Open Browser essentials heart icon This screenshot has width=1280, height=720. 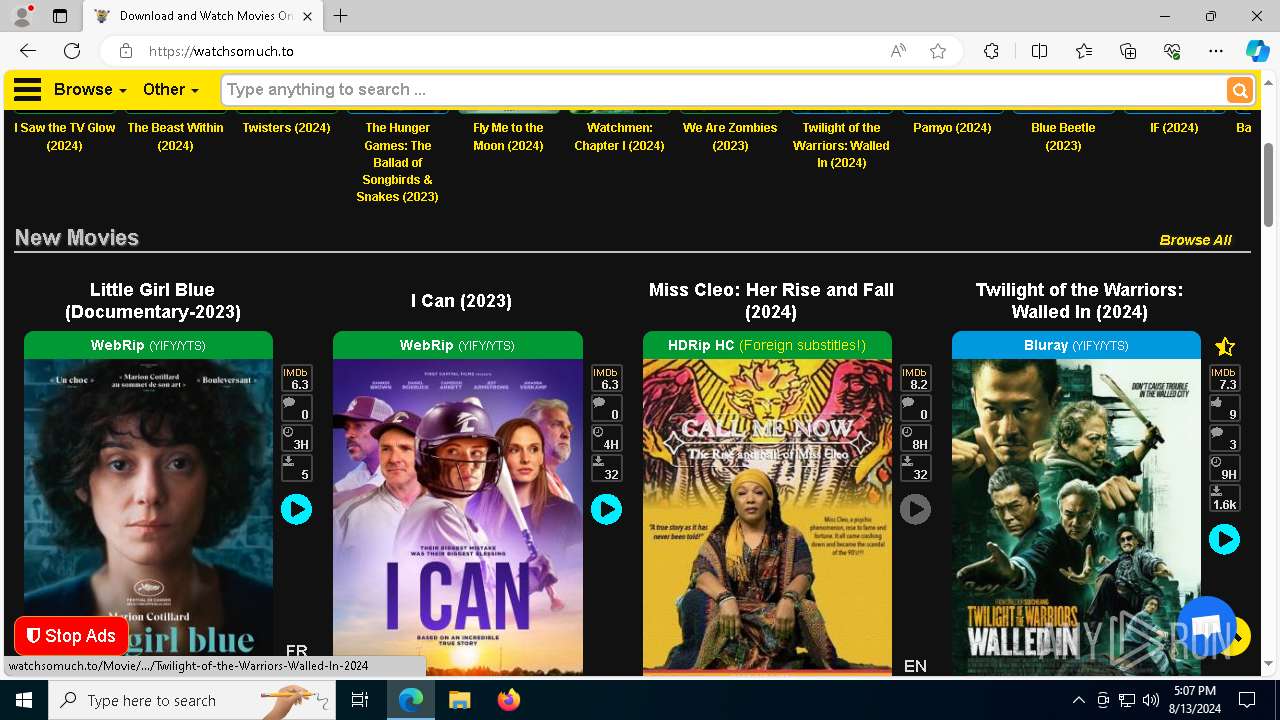[1172, 51]
